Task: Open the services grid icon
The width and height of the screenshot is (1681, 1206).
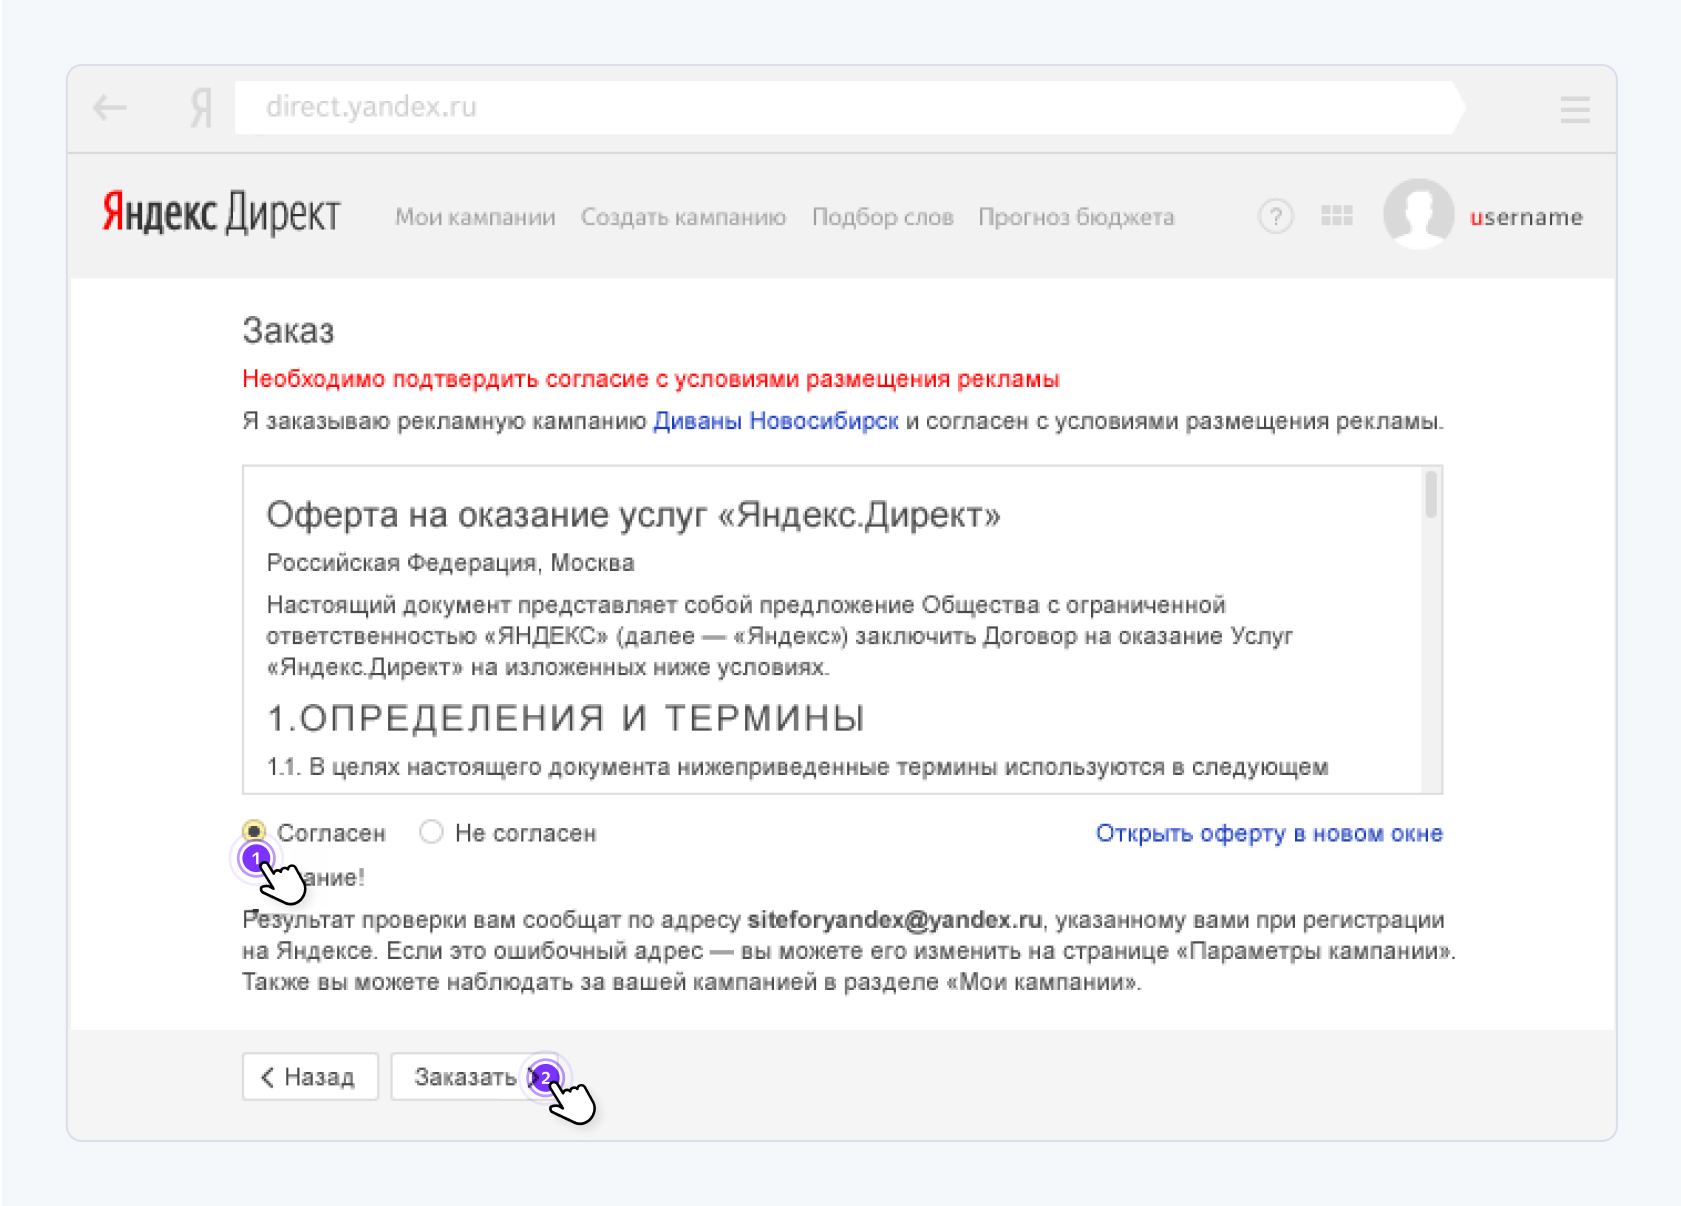Action: pos(1337,216)
